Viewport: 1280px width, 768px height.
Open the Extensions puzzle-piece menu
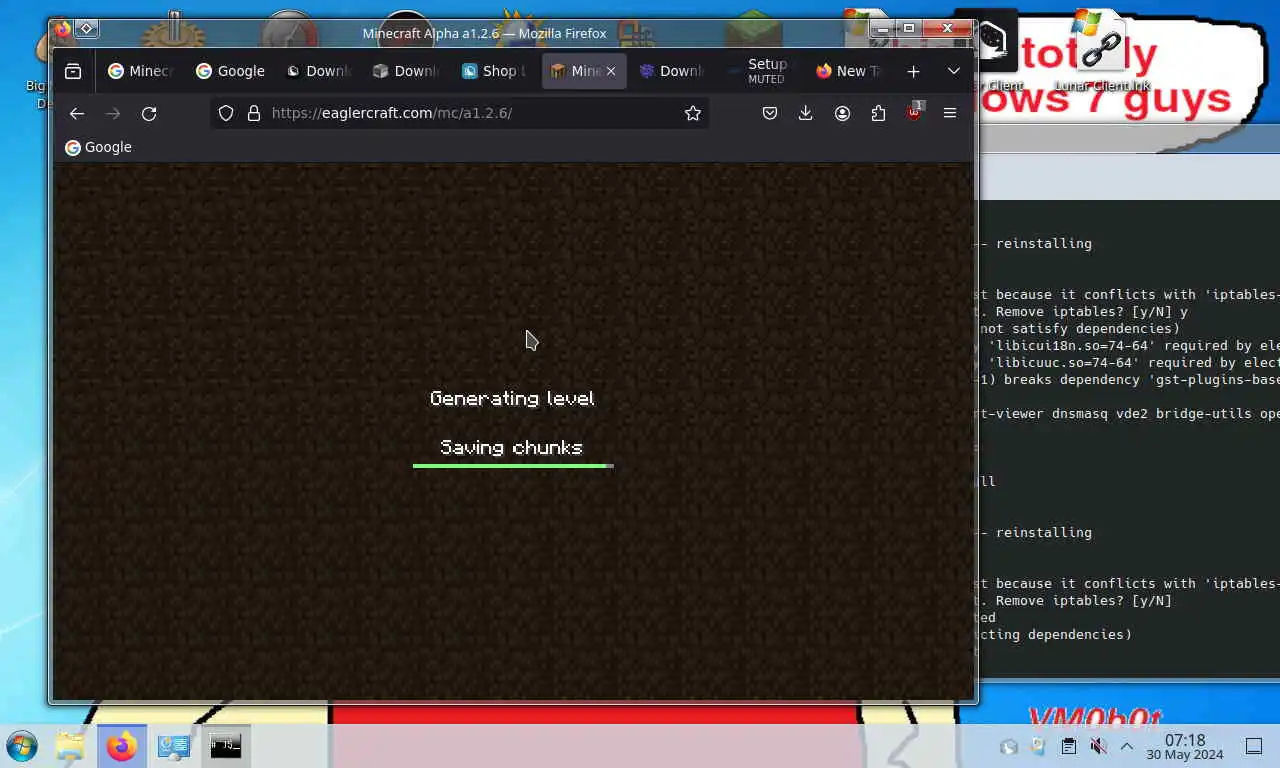878,113
